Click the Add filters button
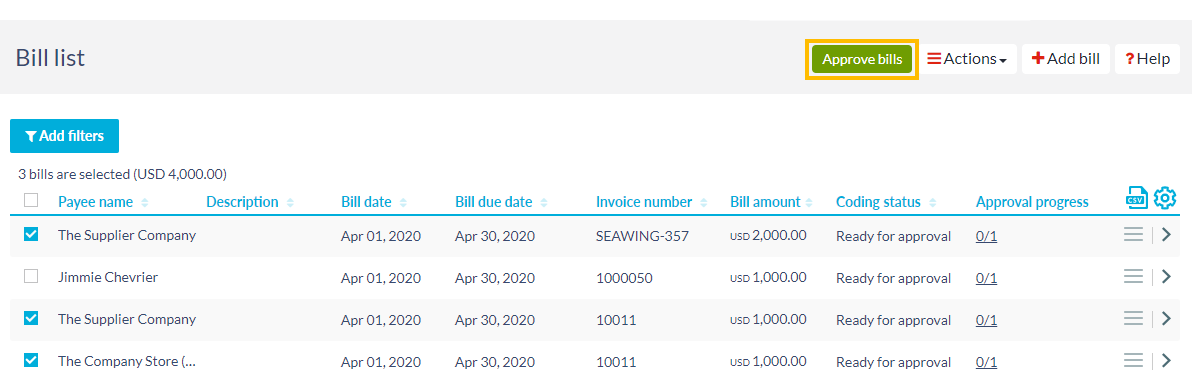Image resolution: width=1192 pixels, height=391 pixels. click(65, 136)
